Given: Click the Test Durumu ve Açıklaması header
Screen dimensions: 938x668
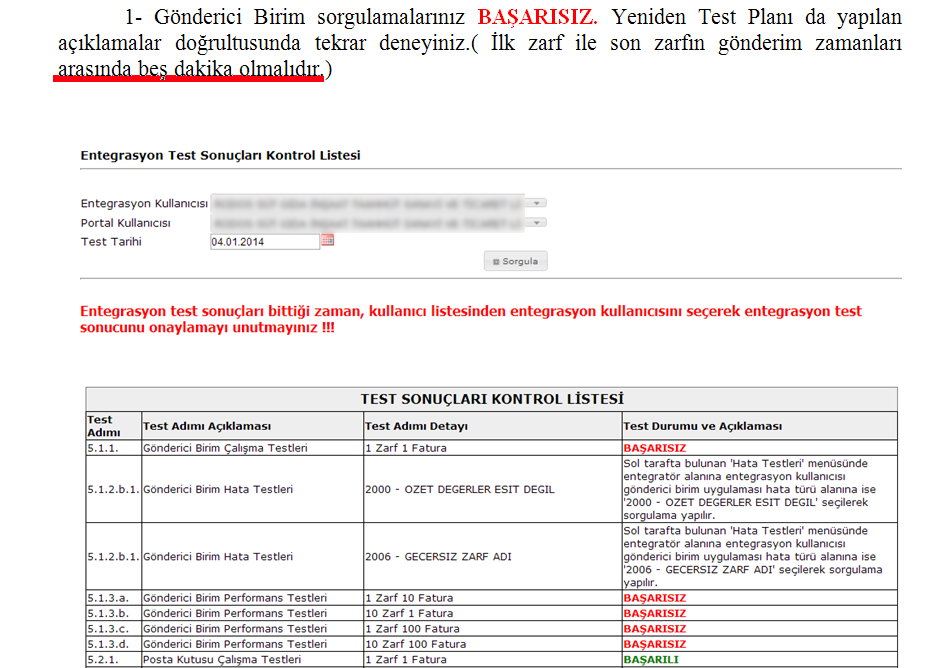Looking at the screenshot, I should point(702,426).
